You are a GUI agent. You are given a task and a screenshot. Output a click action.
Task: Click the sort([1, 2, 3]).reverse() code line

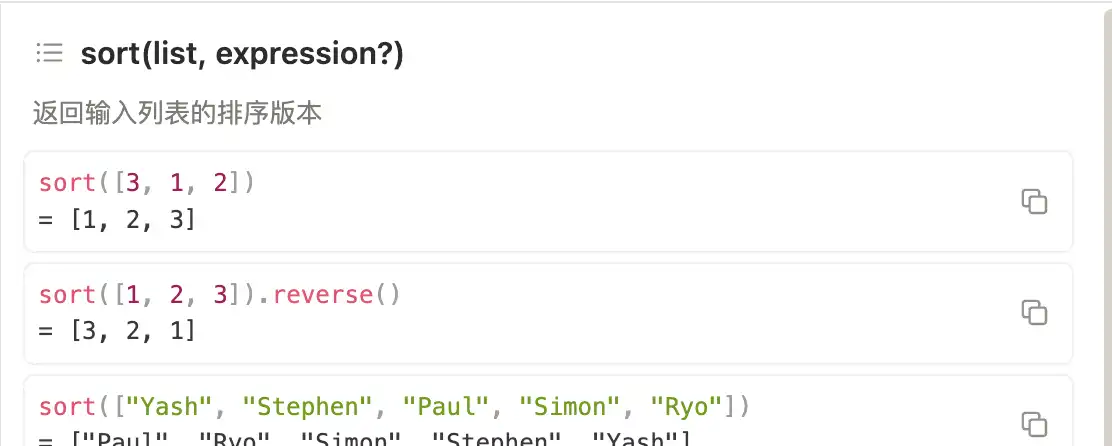[x=219, y=295]
